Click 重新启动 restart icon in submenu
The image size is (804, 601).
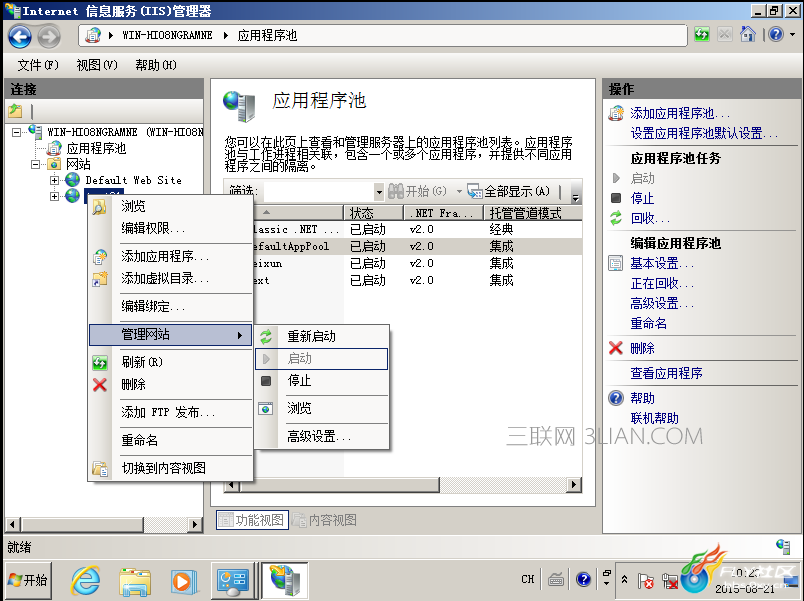pyautogui.click(x=266, y=337)
